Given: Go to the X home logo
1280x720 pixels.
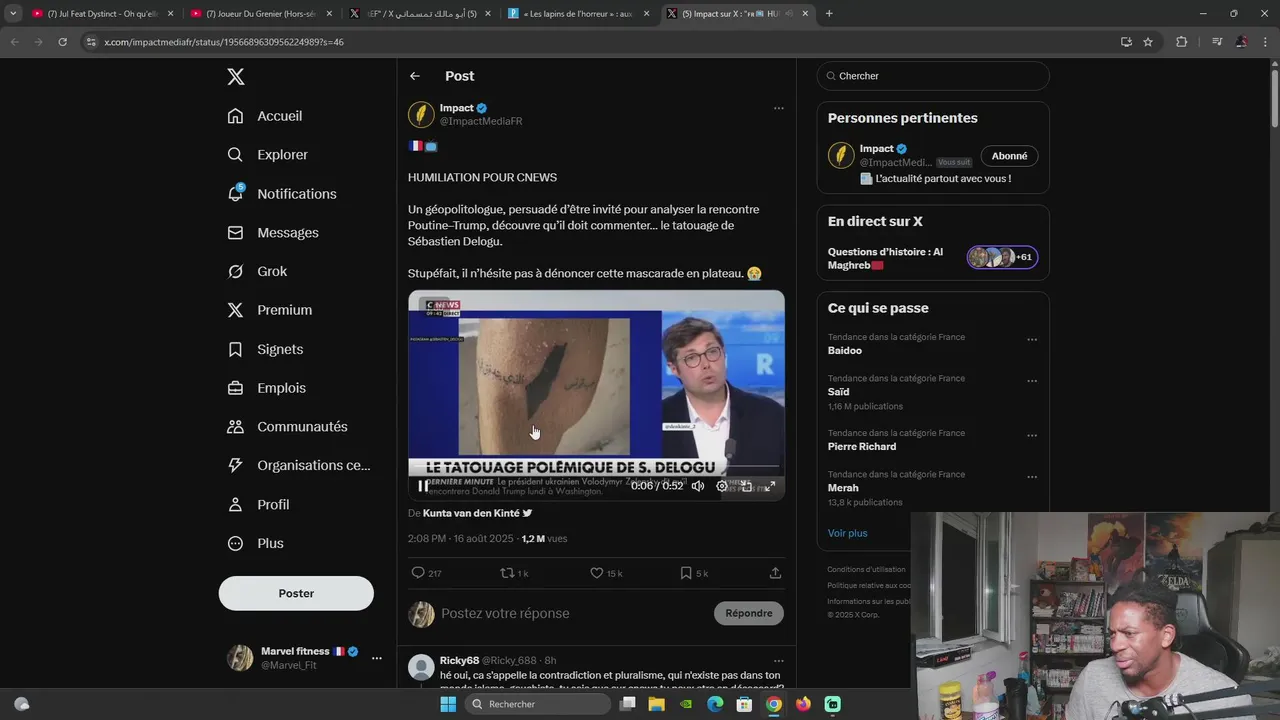Looking at the screenshot, I should [x=235, y=77].
